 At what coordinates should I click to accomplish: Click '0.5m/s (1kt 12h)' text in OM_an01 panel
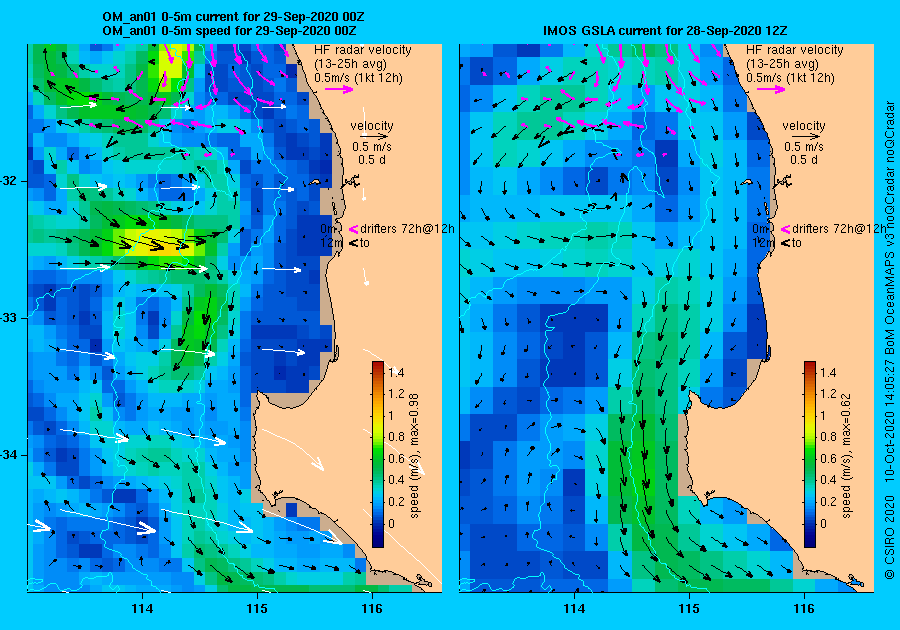click(358, 77)
